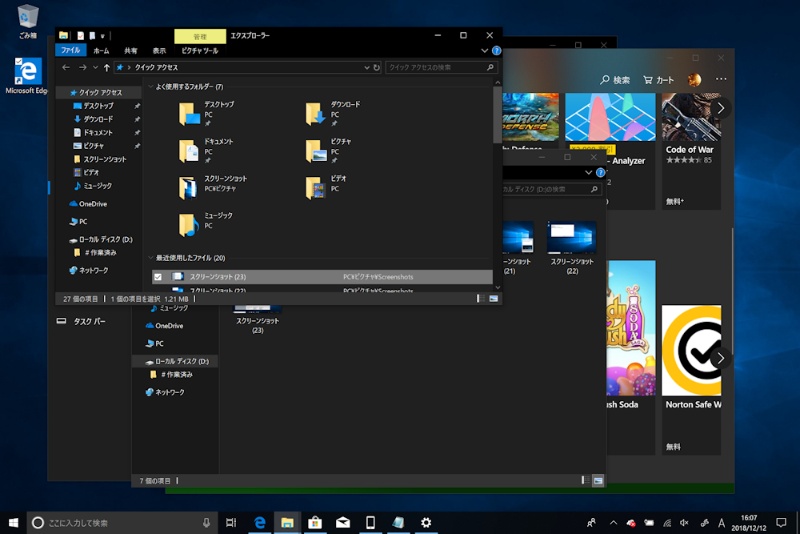Click the ここに入力して検索 taskbar search box
The width and height of the screenshot is (800, 534).
(122, 523)
